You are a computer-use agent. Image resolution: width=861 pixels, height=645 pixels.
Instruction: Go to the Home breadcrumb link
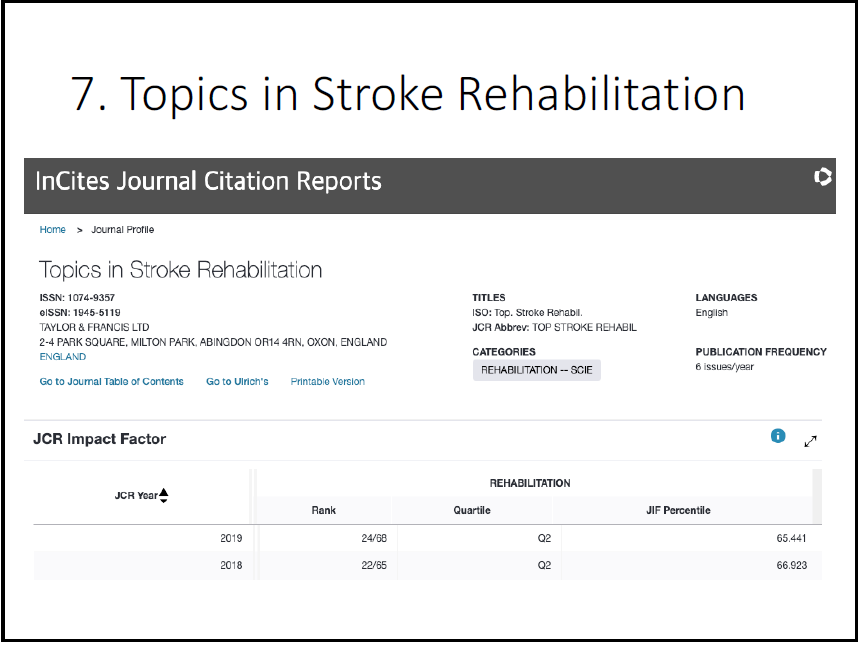point(53,230)
